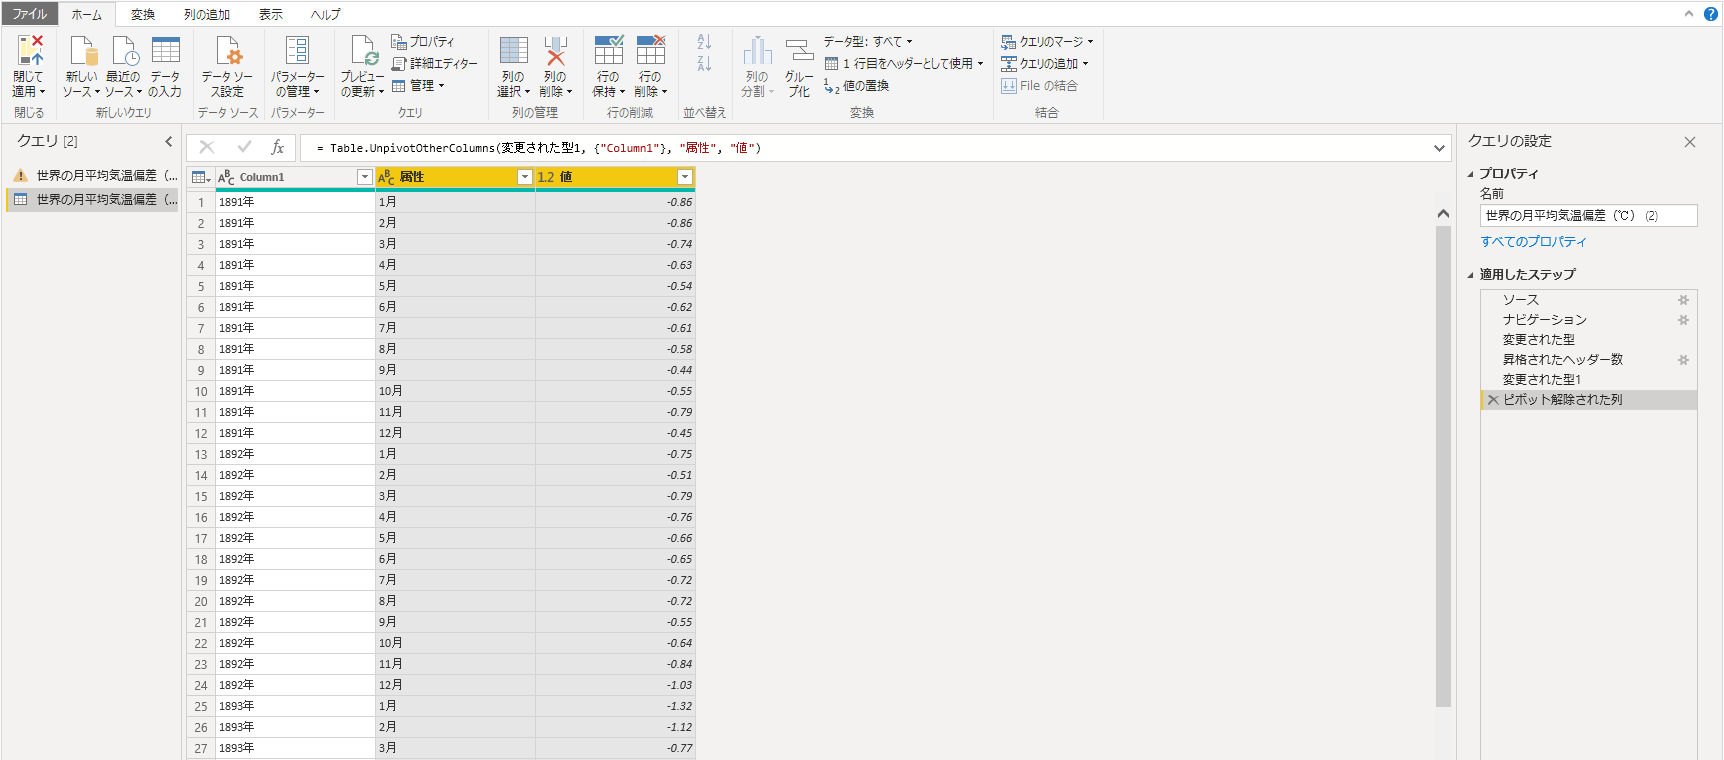
Task: Click the 名前 query name input field
Action: 1587,216
